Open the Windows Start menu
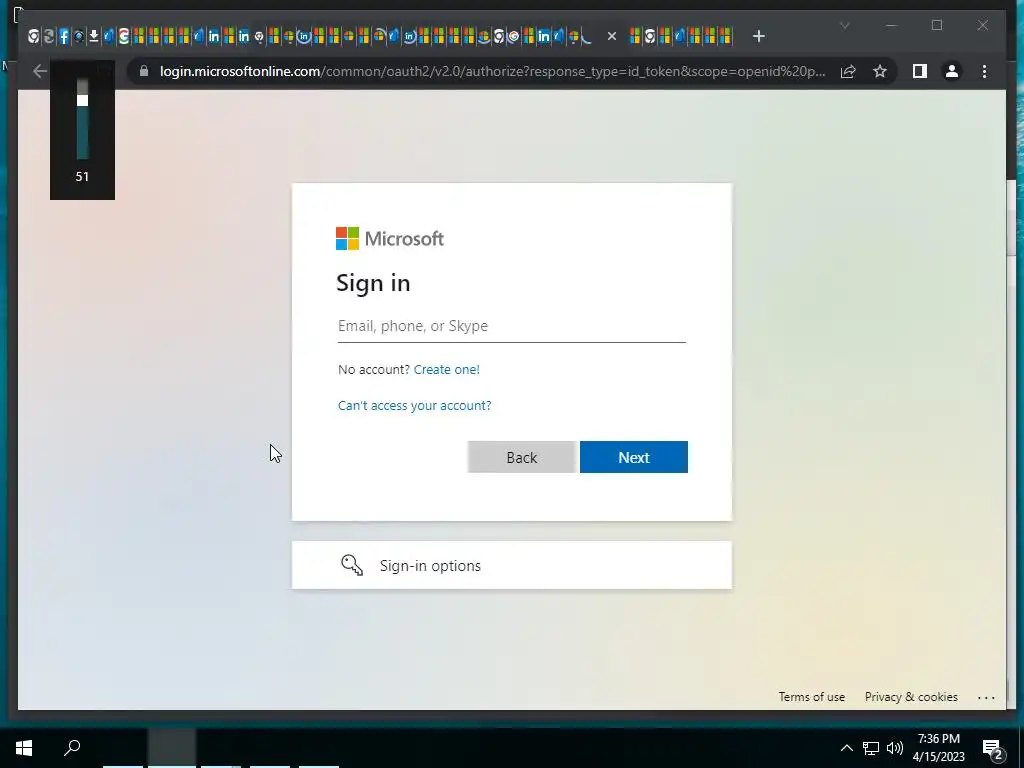The height and width of the screenshot is (768, 1024). 24,748
